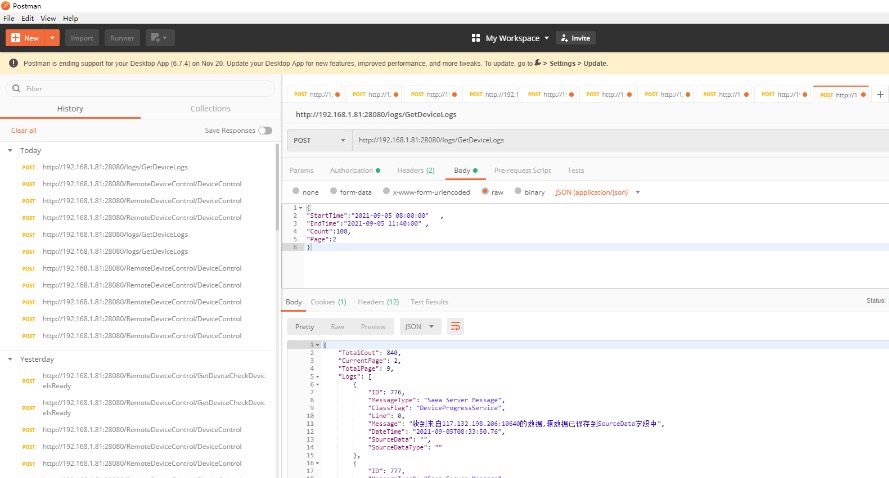Click the wrap lines icon in the response toolbar

pos(456,326)
